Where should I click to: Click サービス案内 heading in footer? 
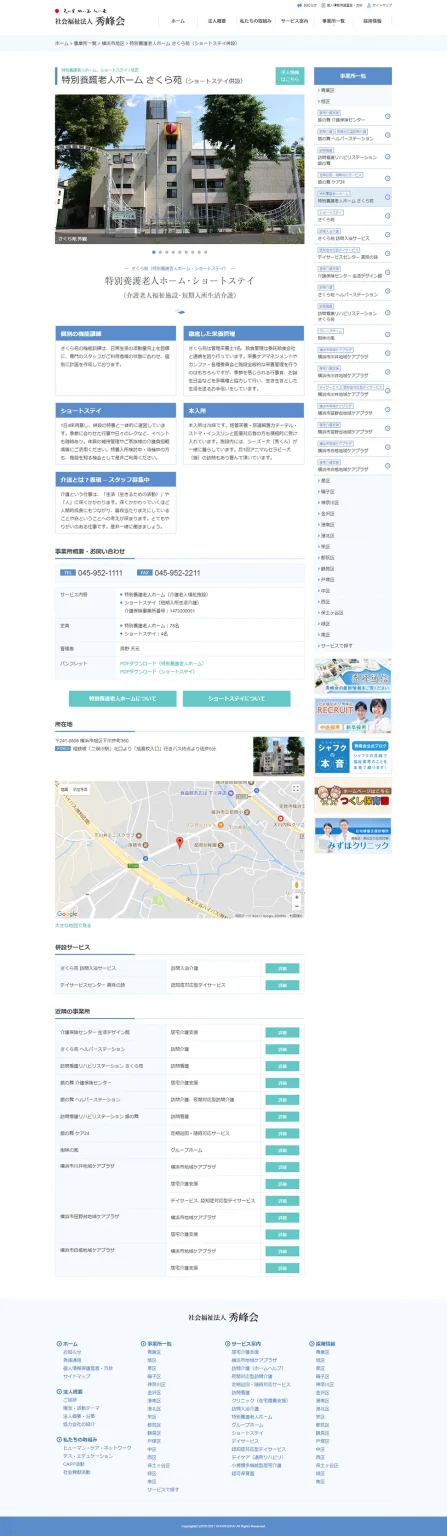click(245, 1343)
